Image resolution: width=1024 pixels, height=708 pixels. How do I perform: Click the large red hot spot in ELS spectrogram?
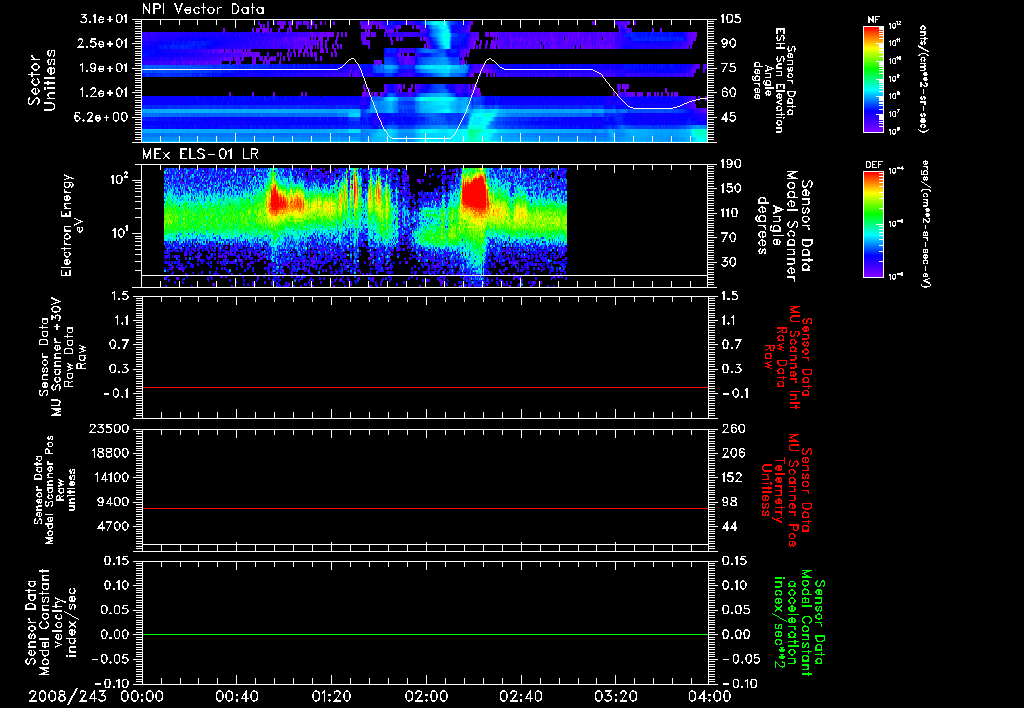[x=475, y=191]
